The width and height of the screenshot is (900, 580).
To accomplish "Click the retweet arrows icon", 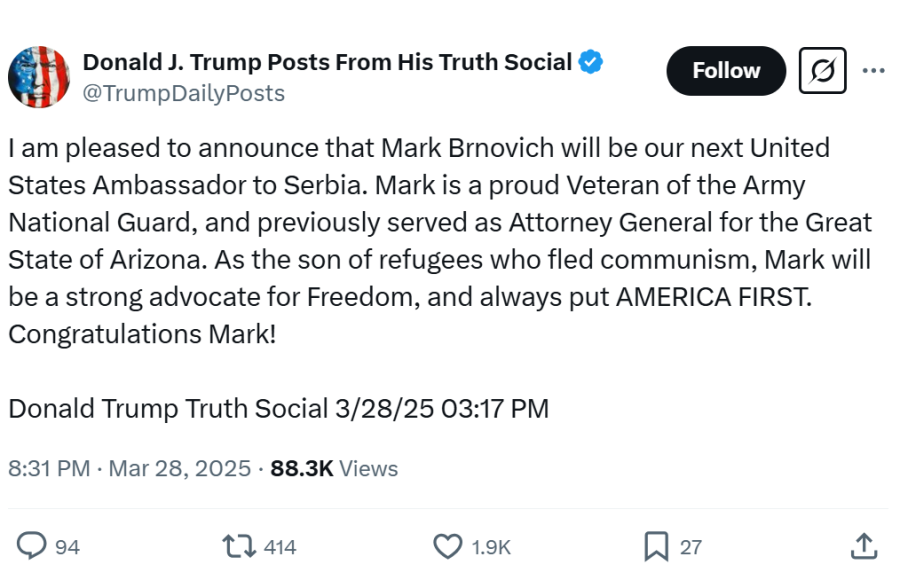I will coord(237,547).
